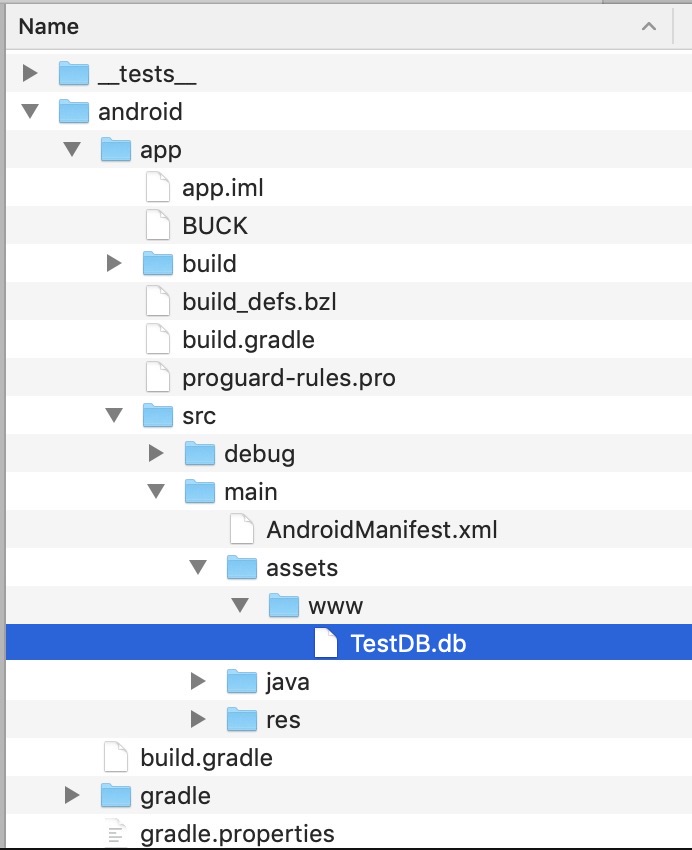Click the AndroidManifest.xml file icon

click(242, 529)
